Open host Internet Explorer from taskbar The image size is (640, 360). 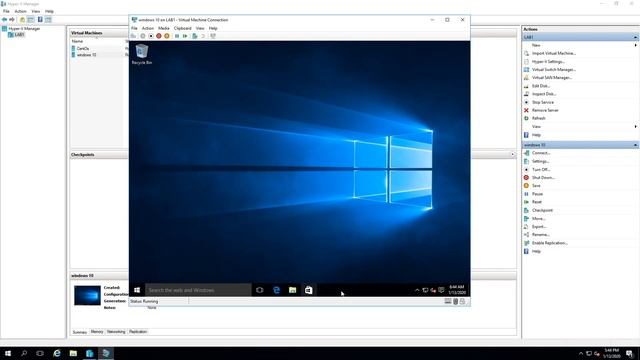[57, 353]
